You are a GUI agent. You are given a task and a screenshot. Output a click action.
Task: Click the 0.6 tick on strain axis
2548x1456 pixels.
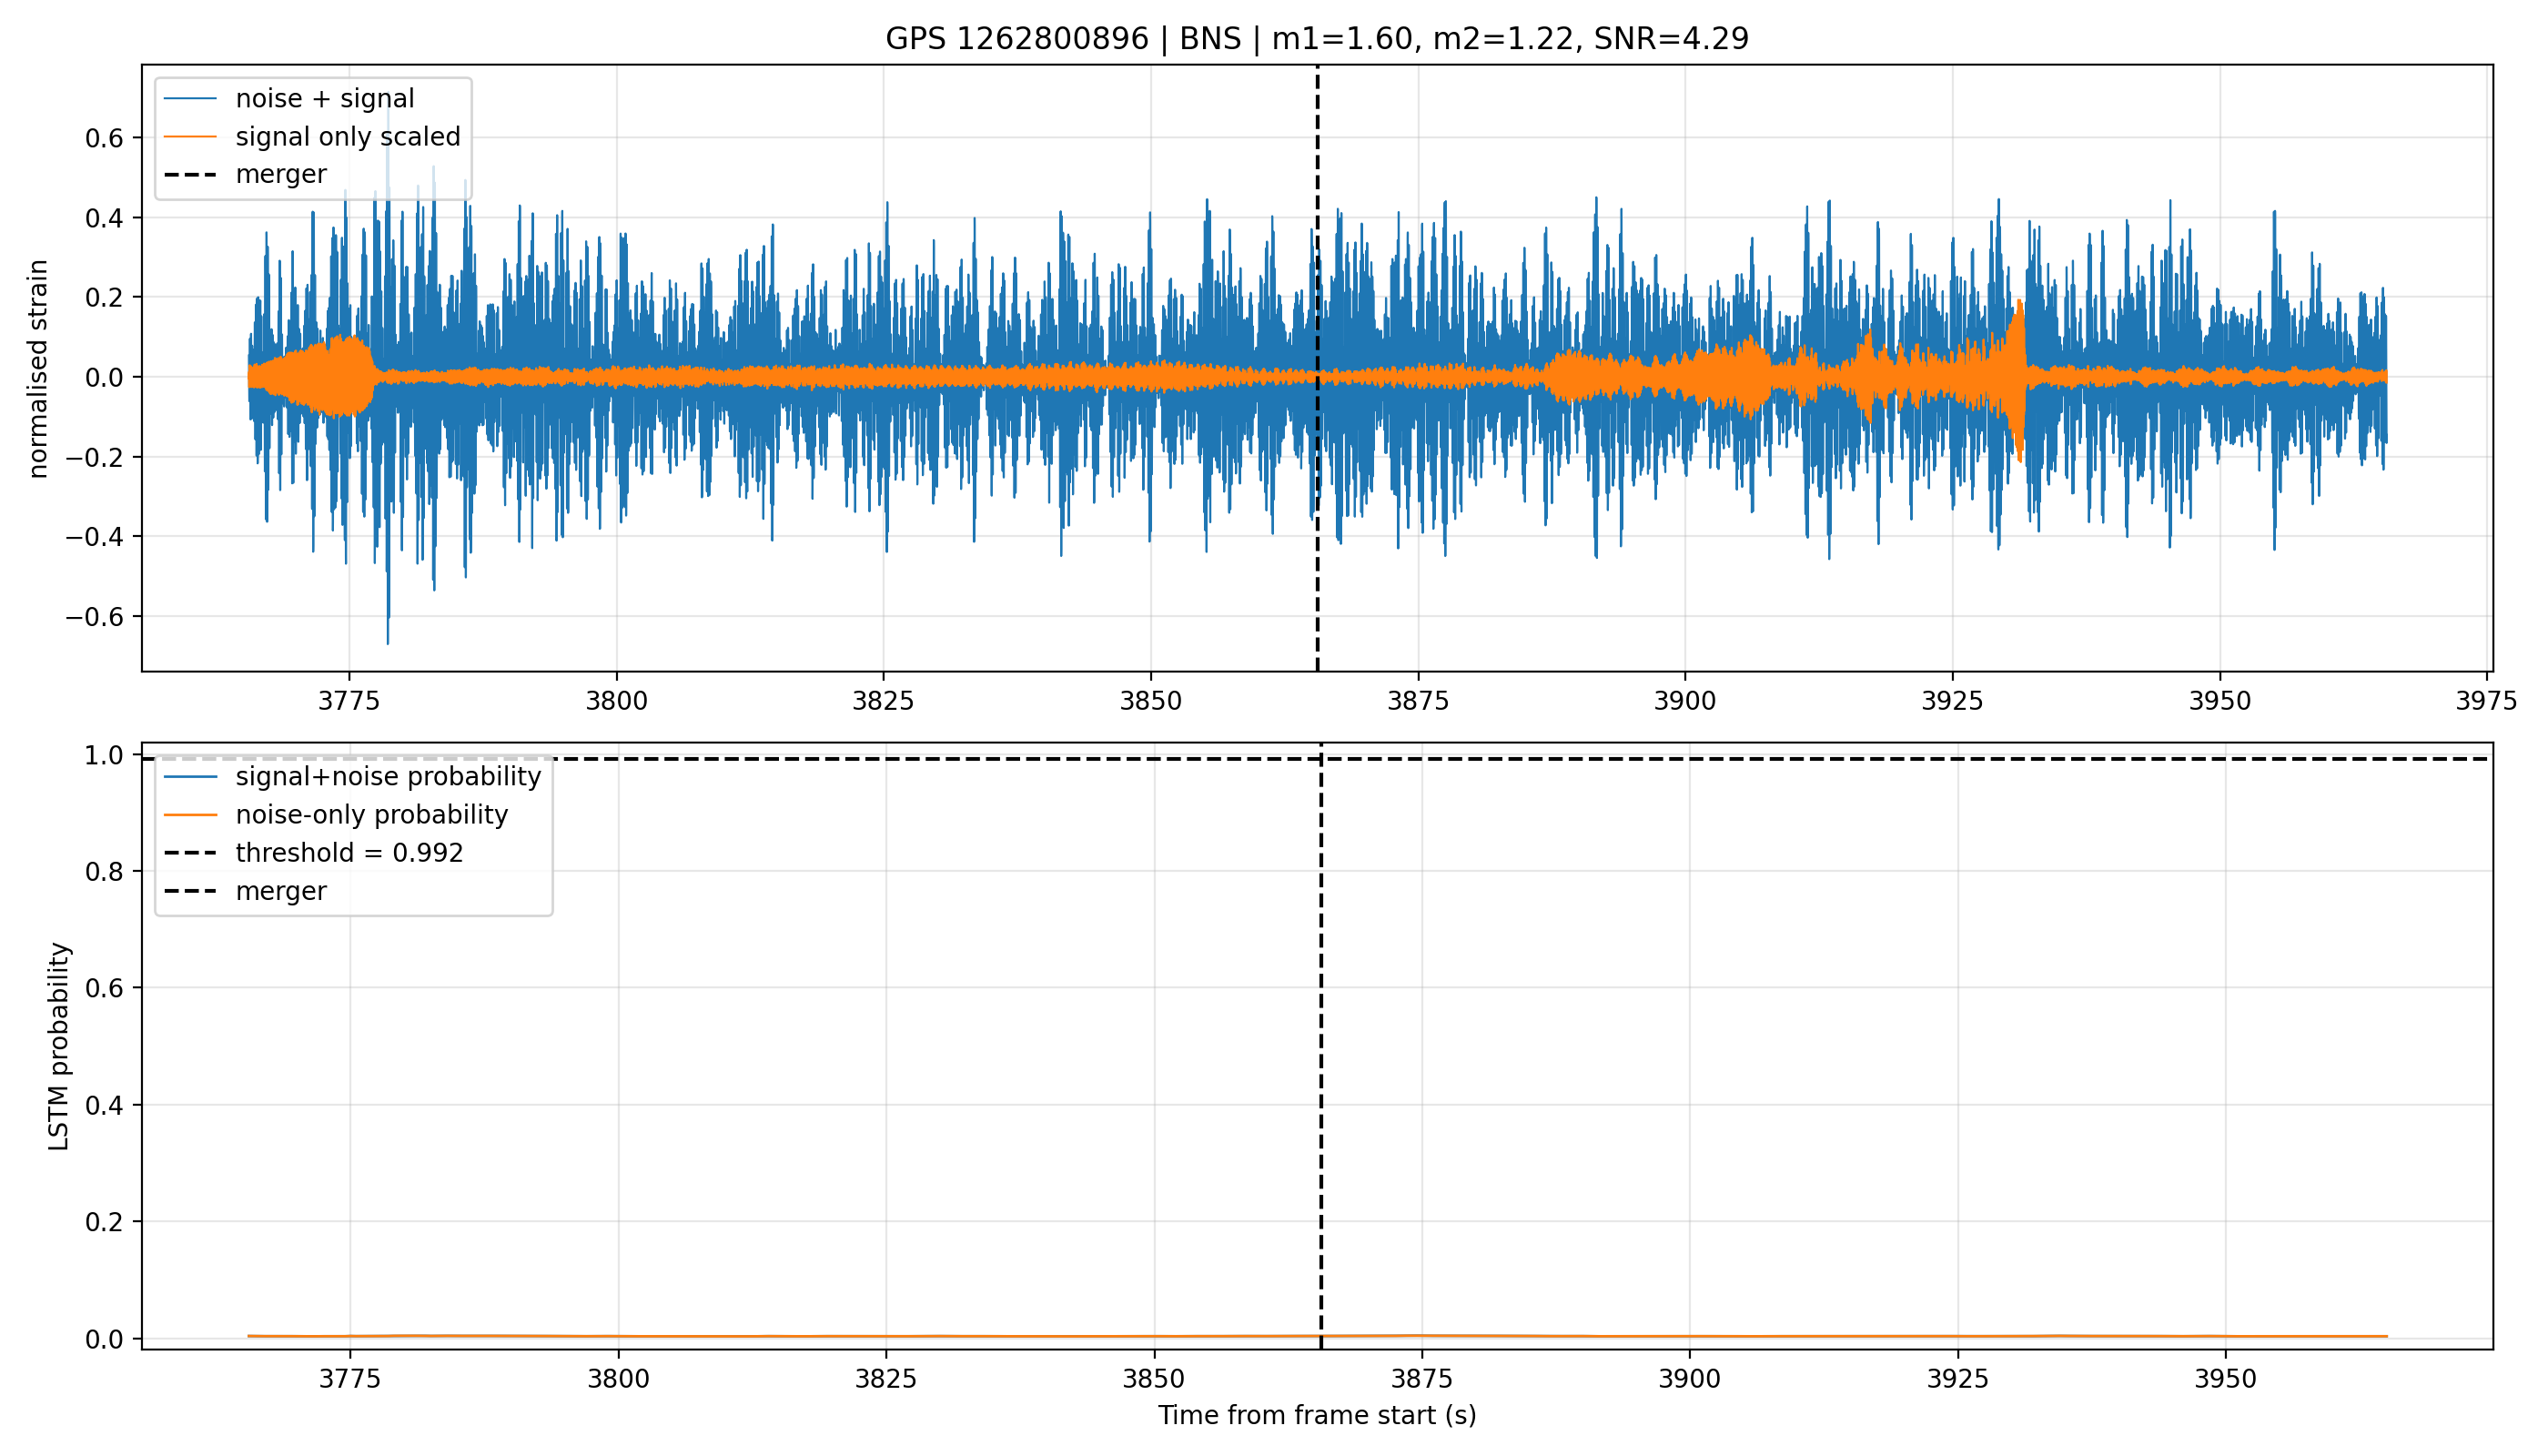point(105,138)
